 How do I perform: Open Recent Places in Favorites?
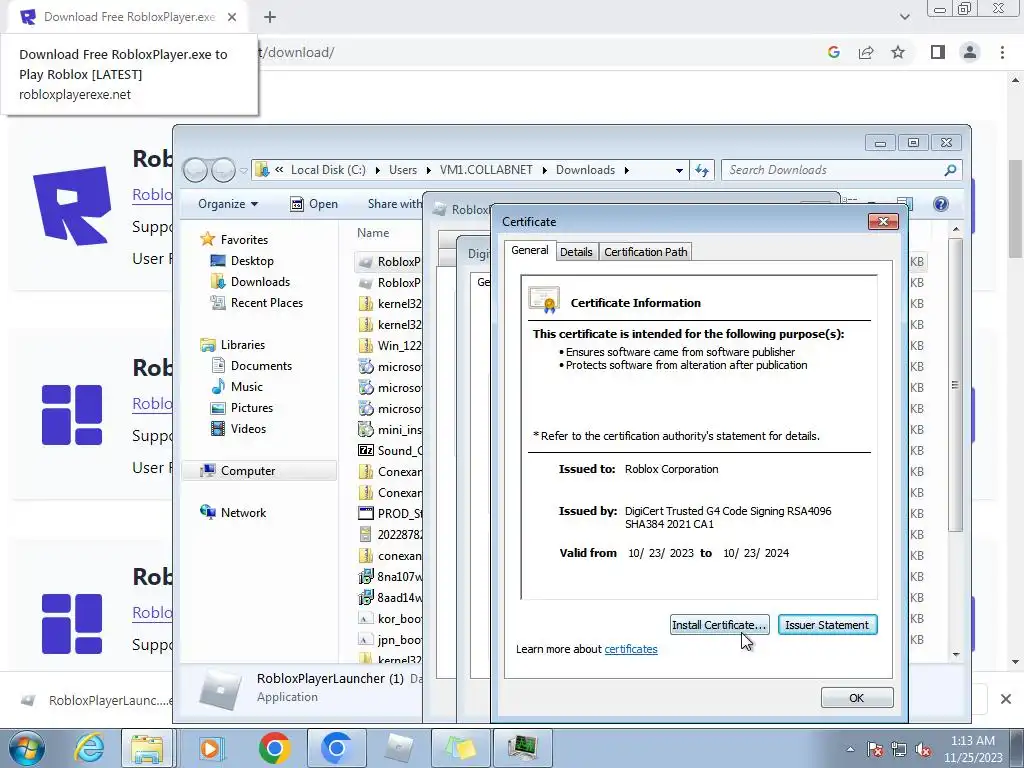point(266,302)
